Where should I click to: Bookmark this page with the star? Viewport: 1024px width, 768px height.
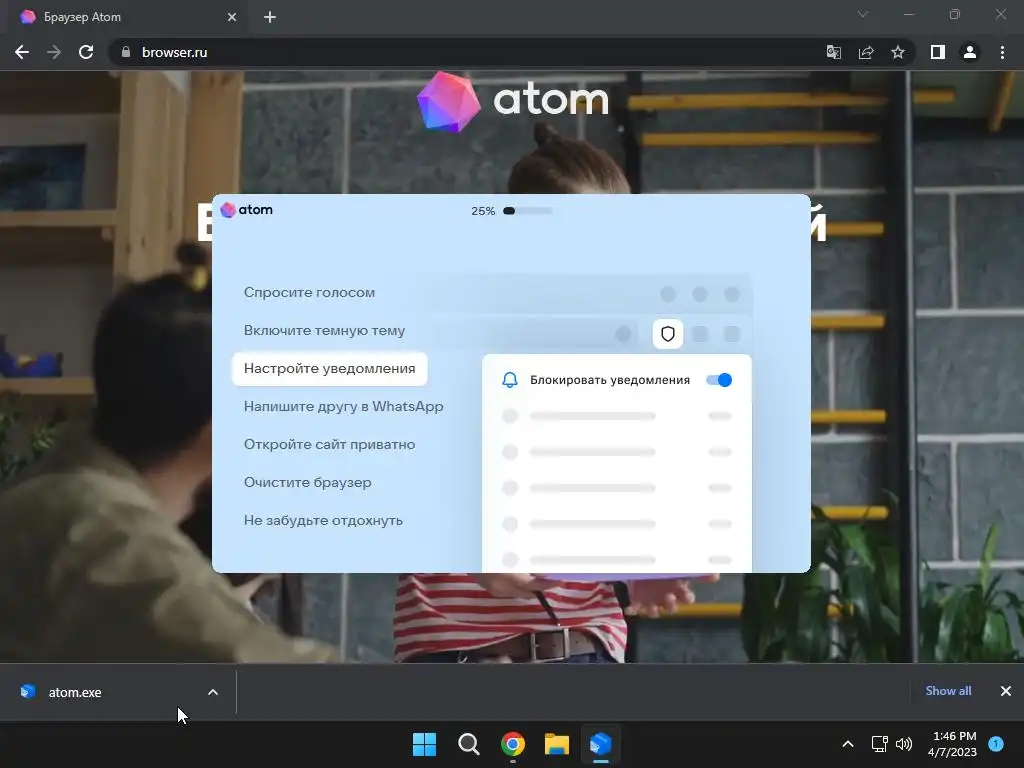[x=898, y=52]
